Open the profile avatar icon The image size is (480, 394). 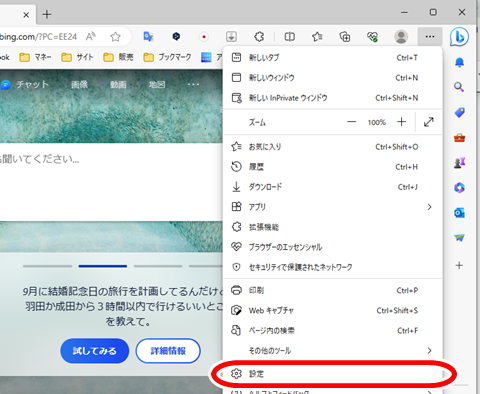(x=401, y=36)
